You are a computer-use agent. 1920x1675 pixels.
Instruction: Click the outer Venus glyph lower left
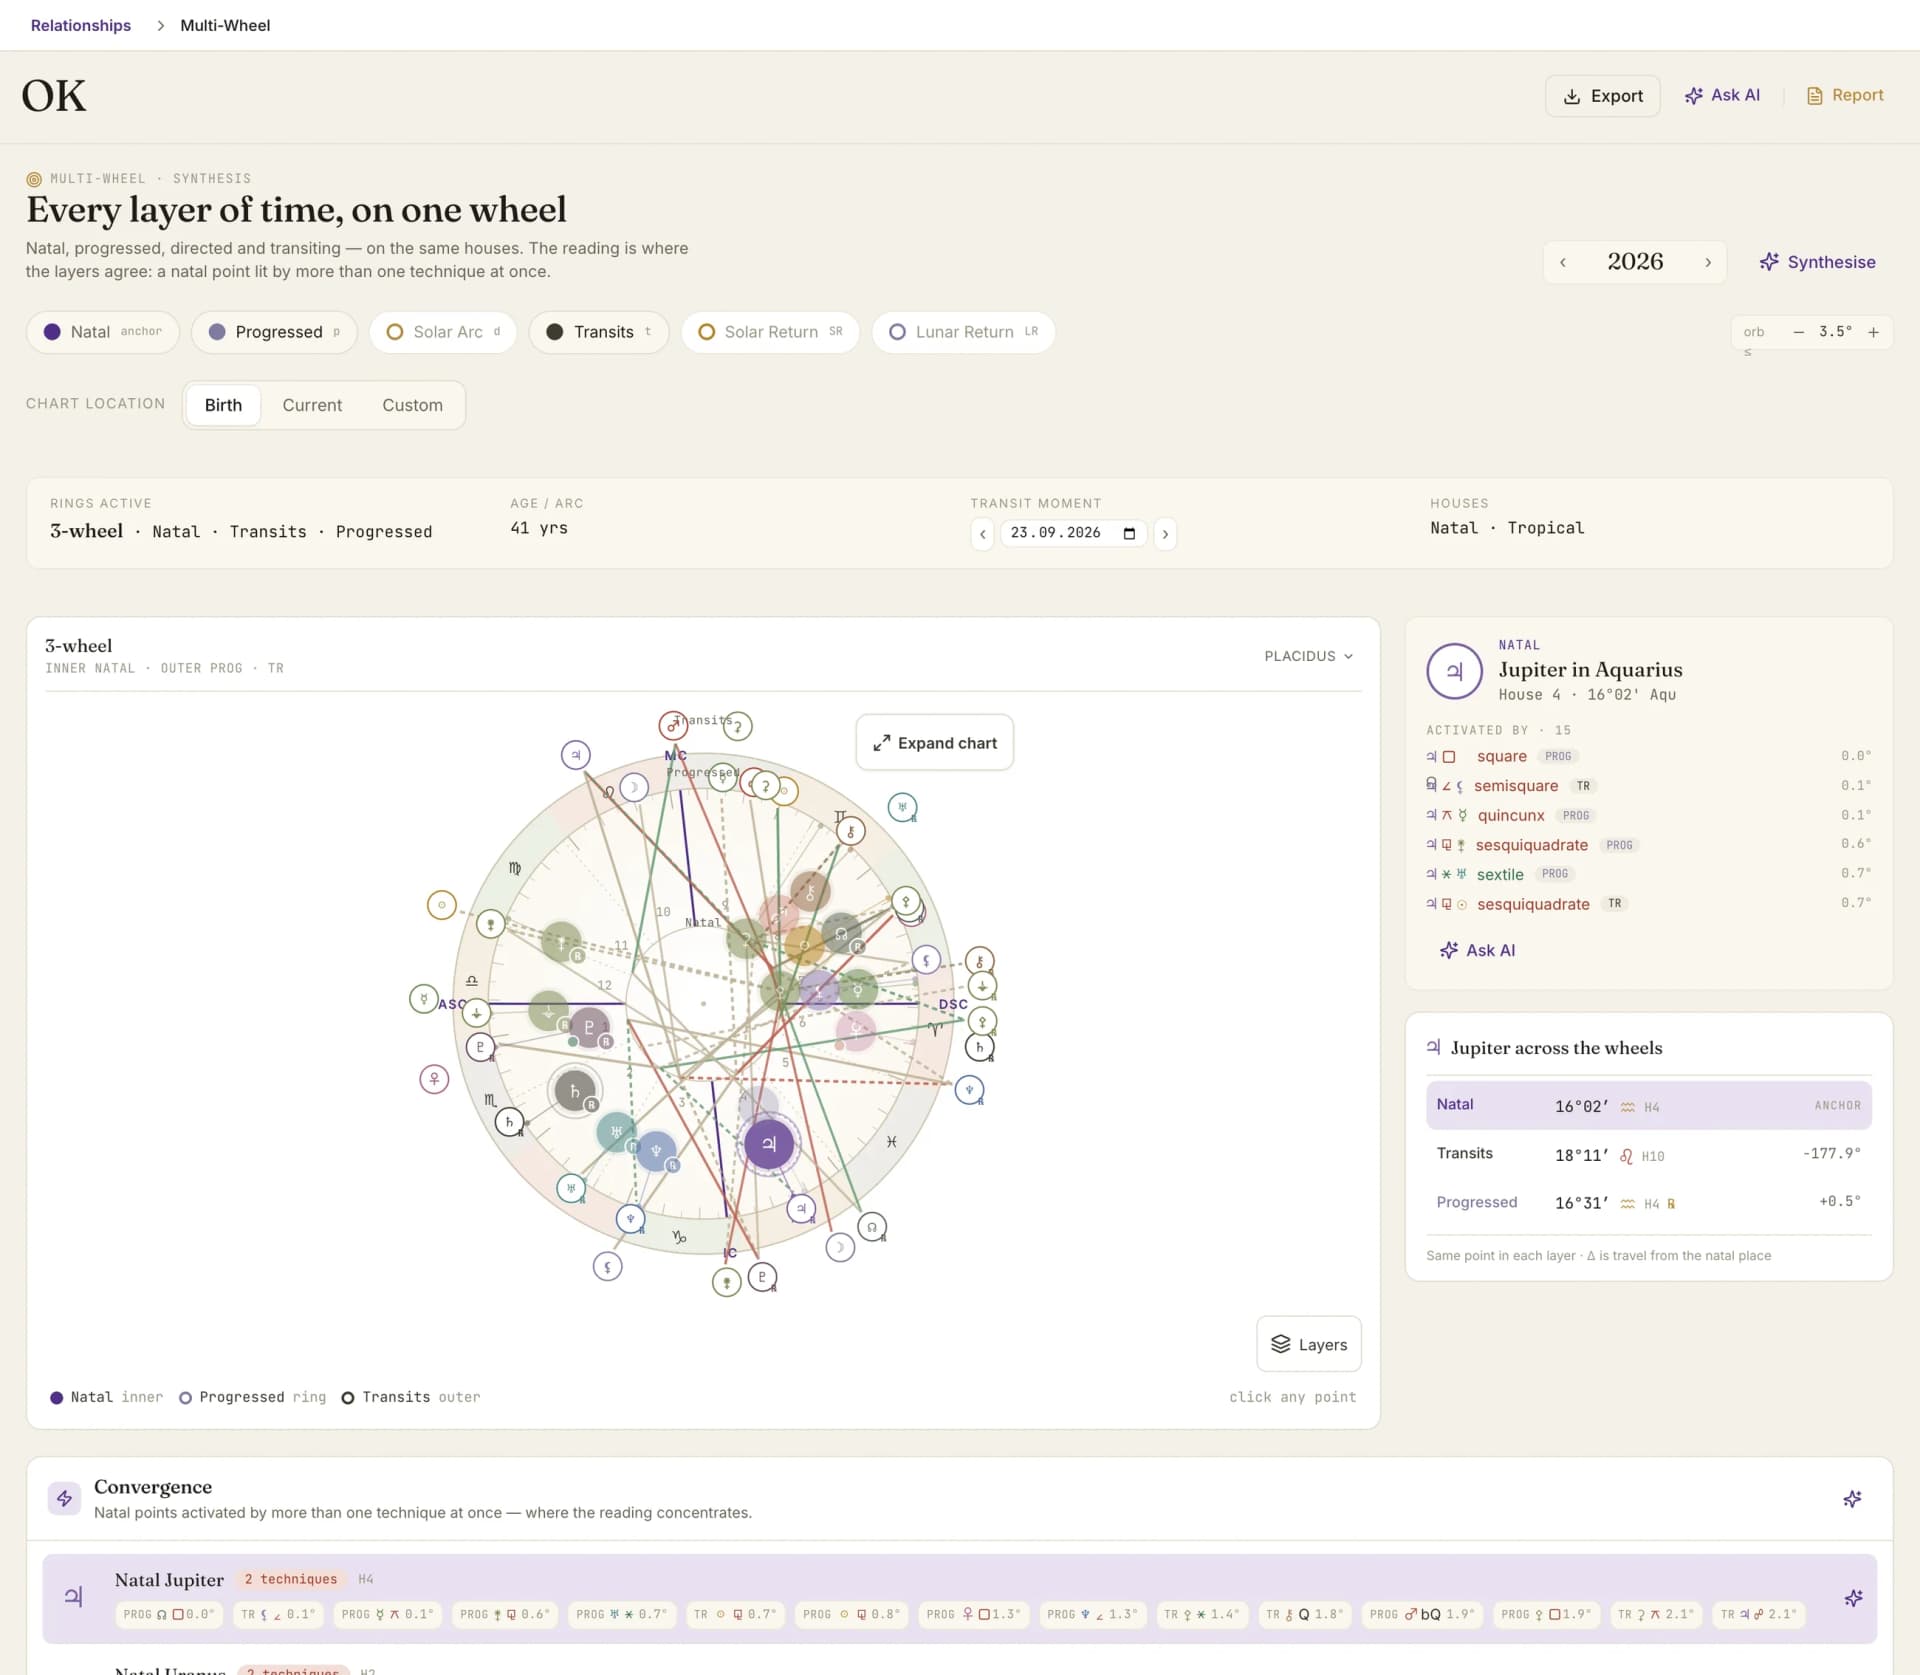(434, 1079)
